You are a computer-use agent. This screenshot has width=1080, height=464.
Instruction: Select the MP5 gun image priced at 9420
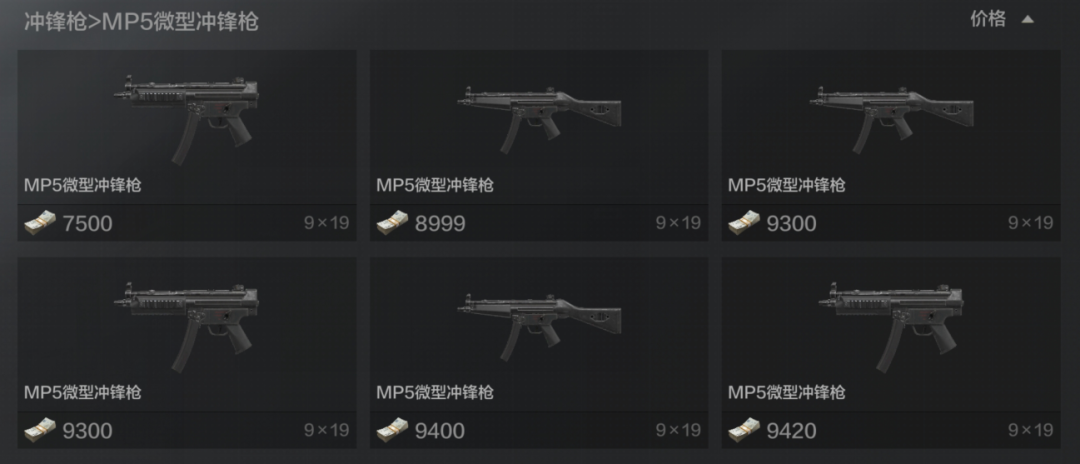pos(892,326)
